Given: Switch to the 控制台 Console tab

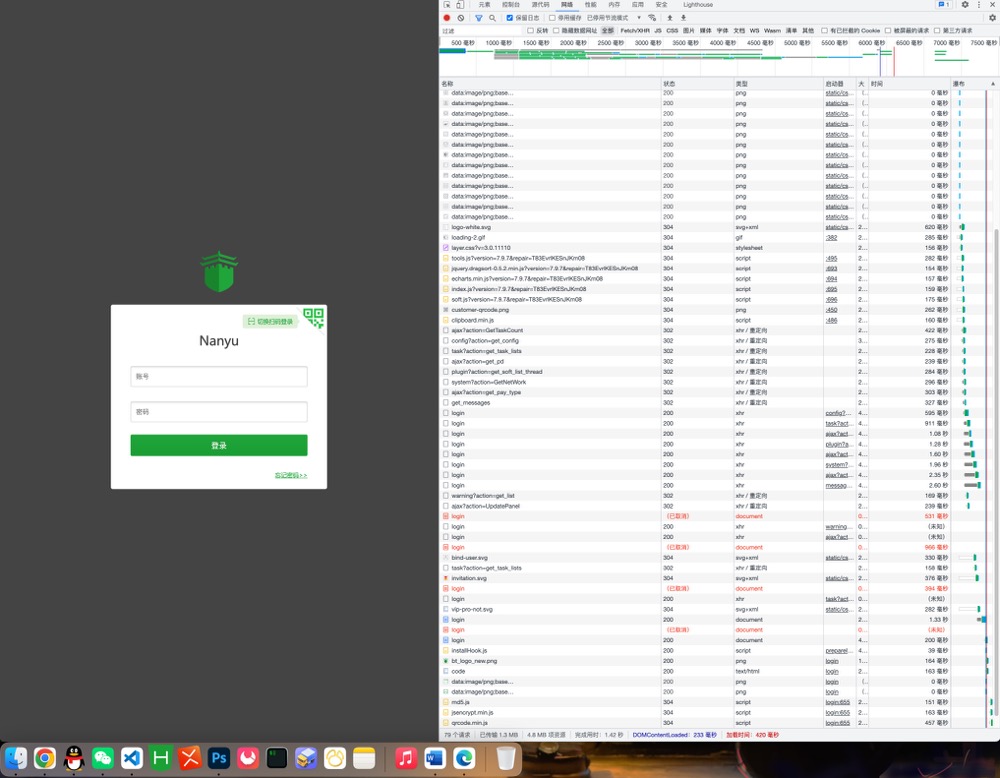Looking at the screenshot, I should (511, 4).
